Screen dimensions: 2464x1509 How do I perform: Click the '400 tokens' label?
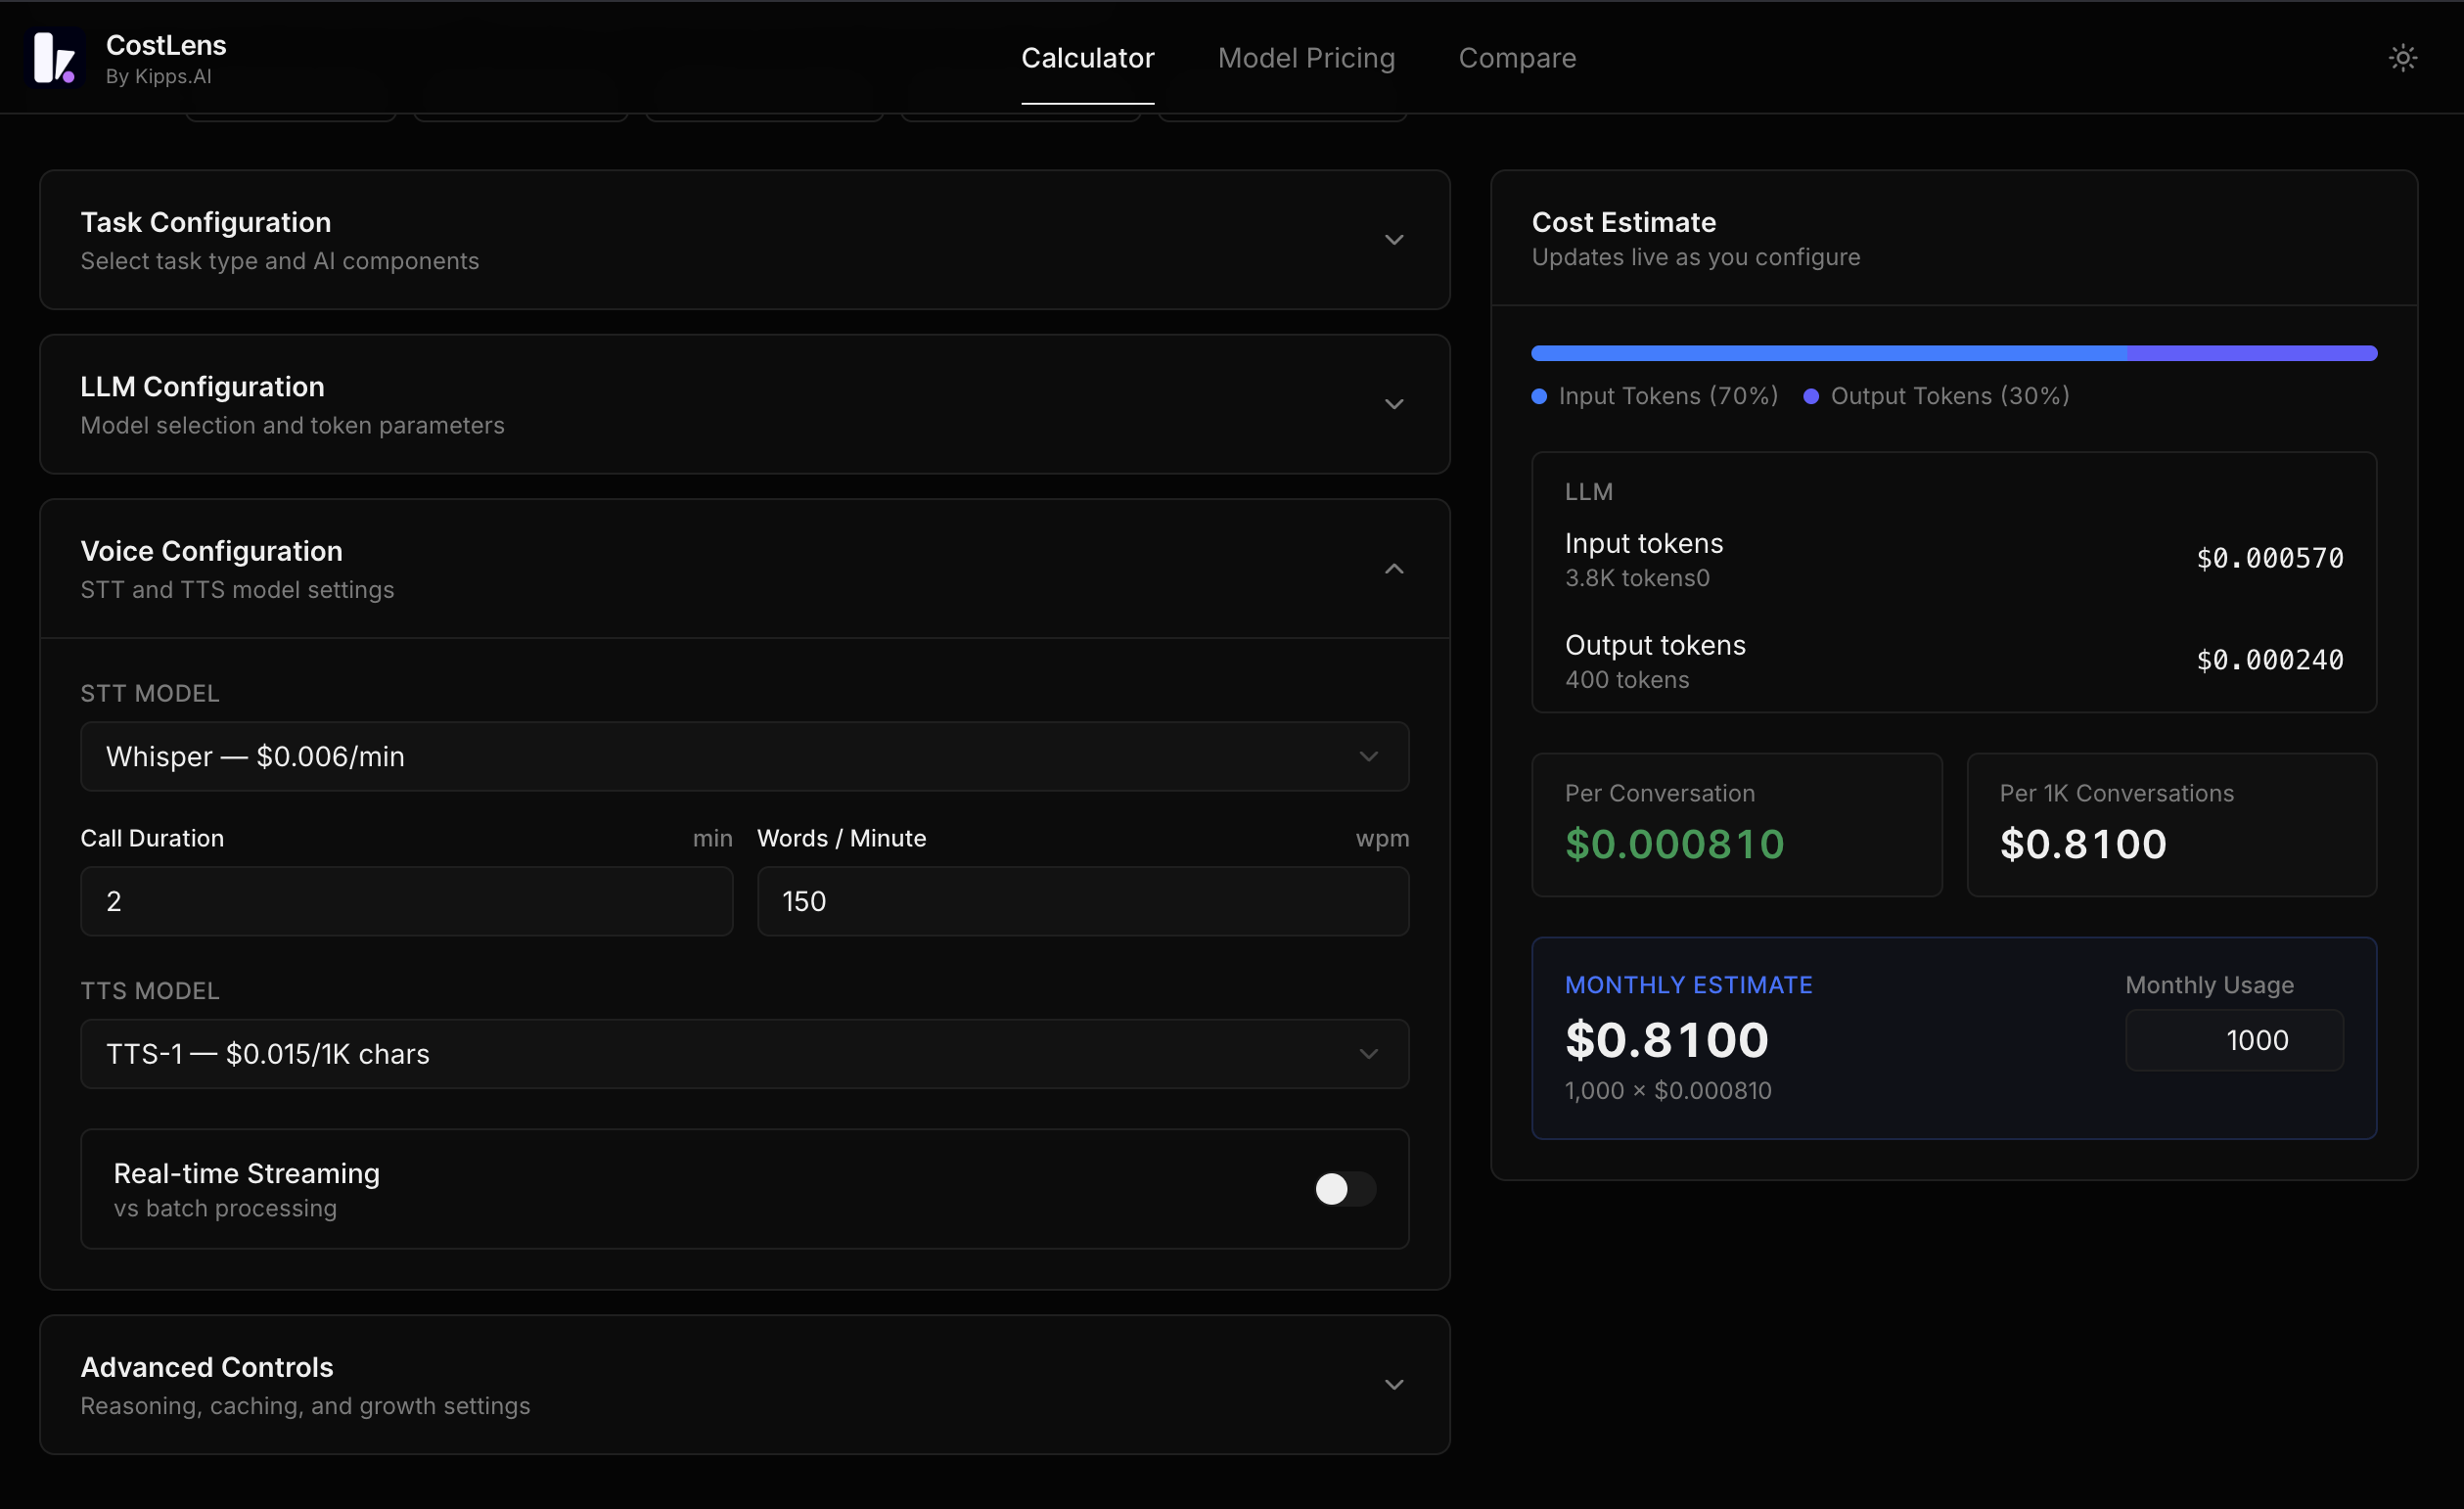pyautogui.click(x=1626, y=680)
